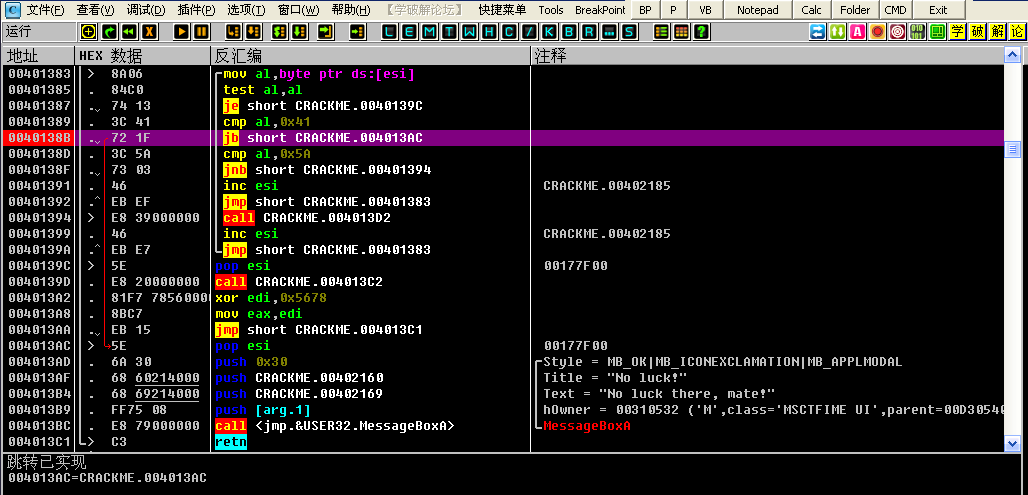
Task: Open Run trace with the dots icon
Action: 610,31
